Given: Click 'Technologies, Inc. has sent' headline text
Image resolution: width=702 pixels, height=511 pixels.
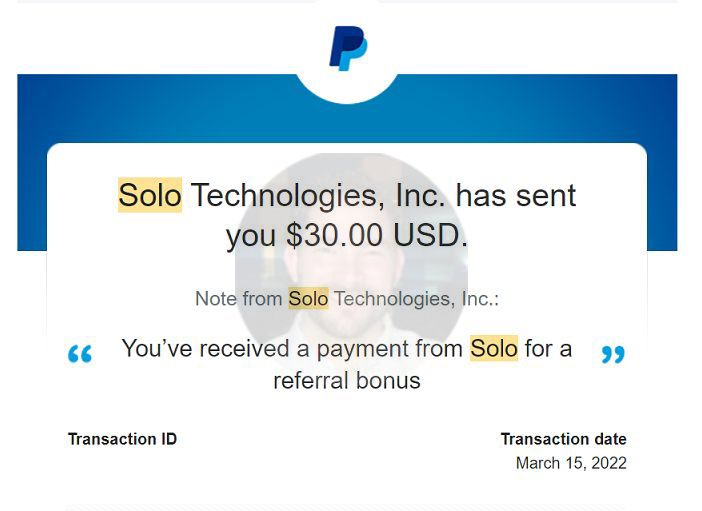Looking at the screenshot, I should (x=384, y=195).
